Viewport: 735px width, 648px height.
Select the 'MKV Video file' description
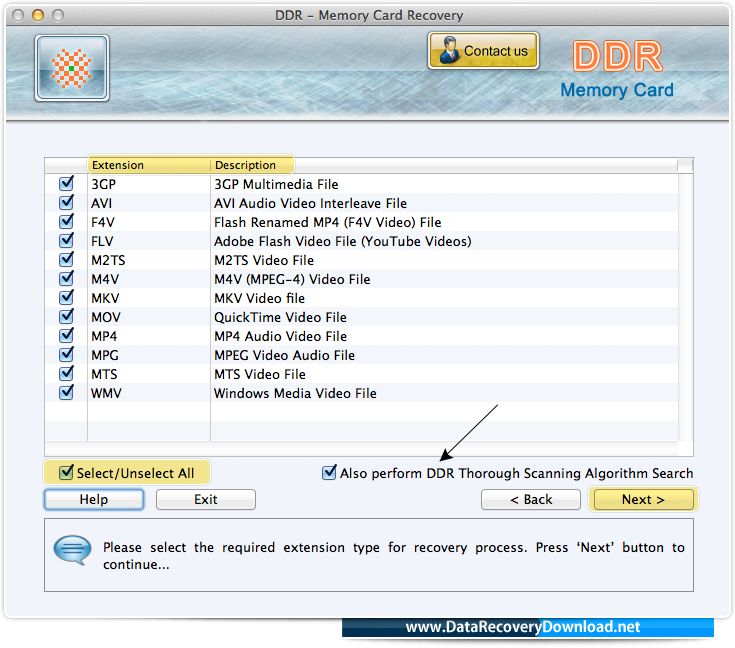click(259, 298)
